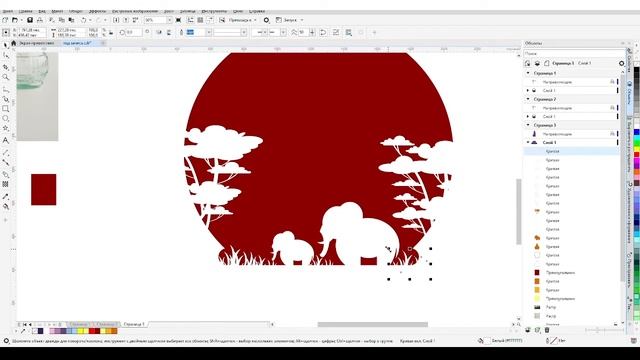640x360 pixels.
Task: Open the Инструменты menu
Action: pyautogui.click(x=214, y=11)
